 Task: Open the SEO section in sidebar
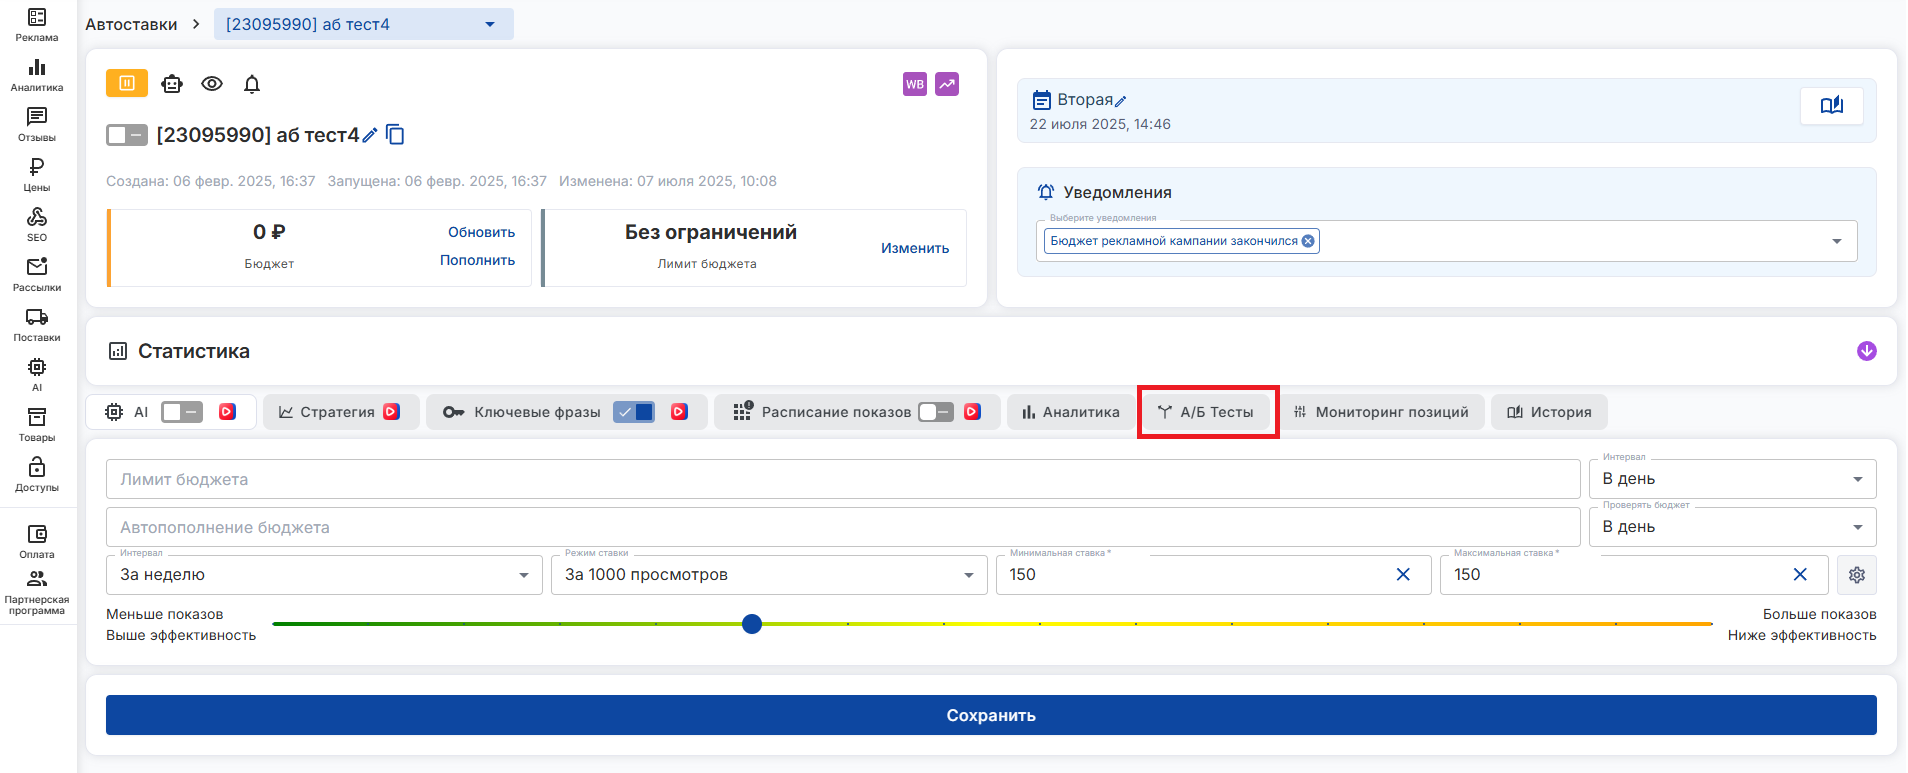click(37, 224)
